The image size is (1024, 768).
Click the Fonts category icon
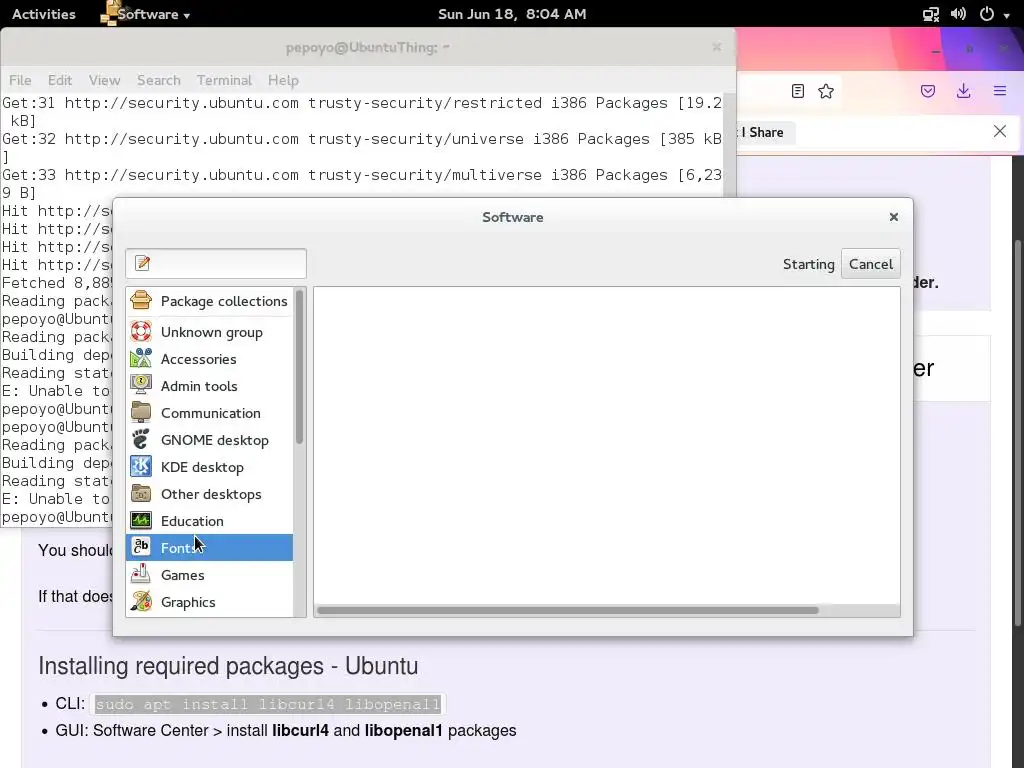tap(140, 547)
